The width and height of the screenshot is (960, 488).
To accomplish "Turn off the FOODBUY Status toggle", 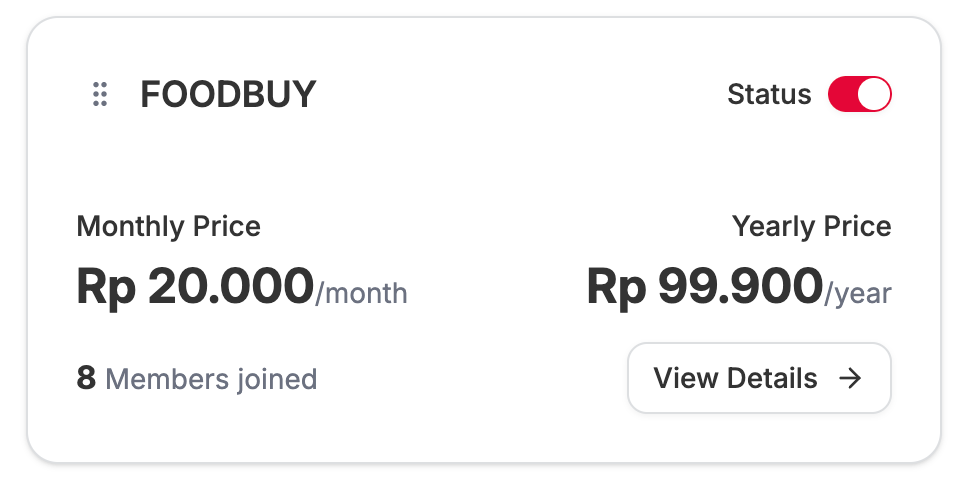I will click(x=859, y=95).
